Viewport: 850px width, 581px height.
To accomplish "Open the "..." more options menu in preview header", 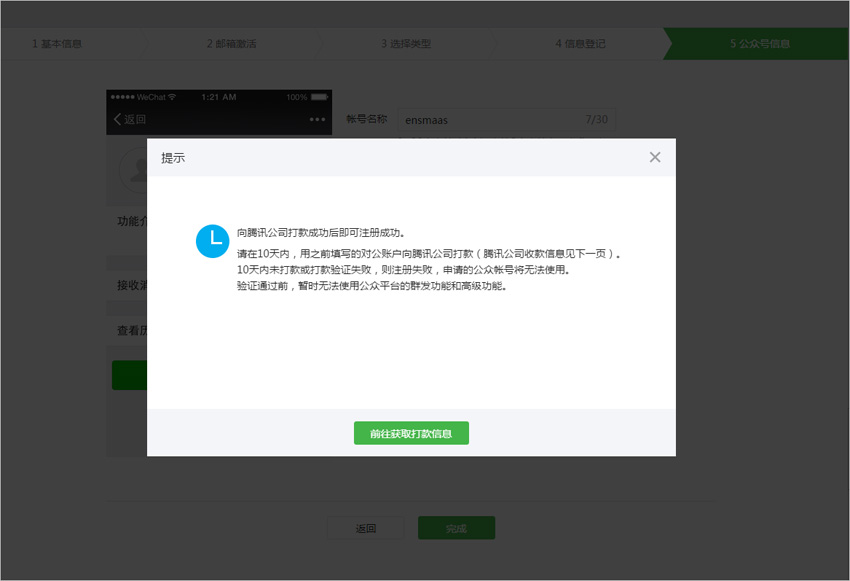I will (x=318, y=119).
